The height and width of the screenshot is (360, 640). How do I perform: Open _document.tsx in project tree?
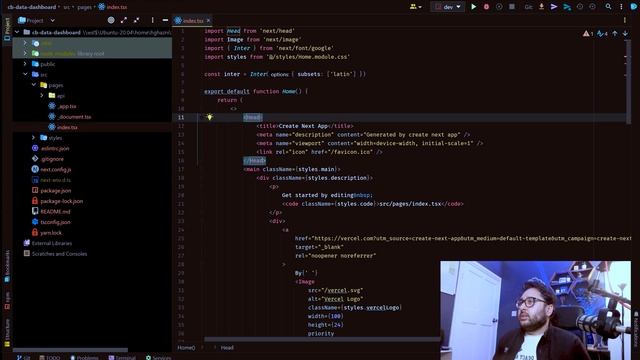(70, 117)
